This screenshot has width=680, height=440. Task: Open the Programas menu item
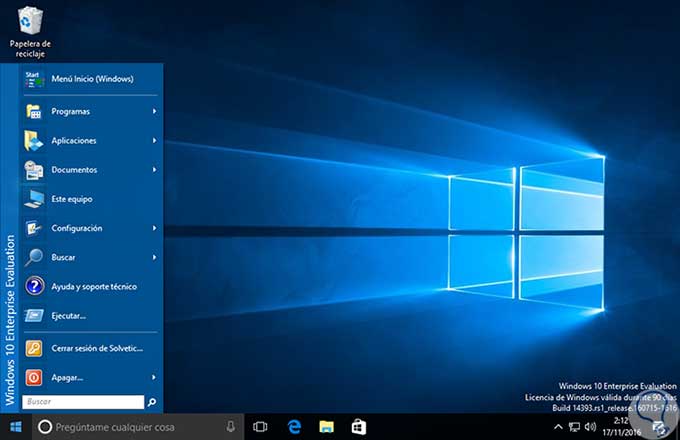[91, 111]
